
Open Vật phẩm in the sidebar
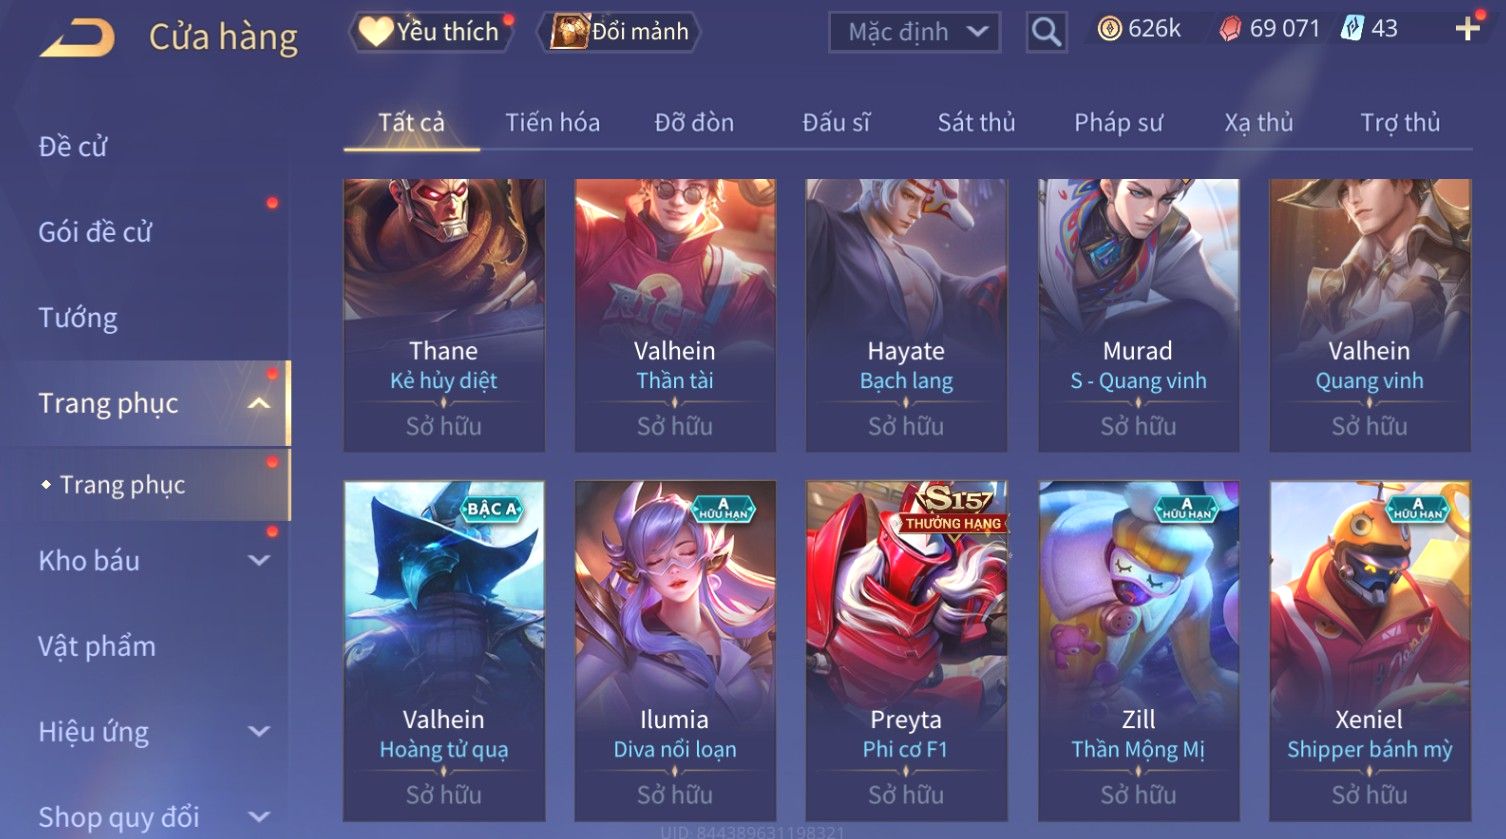(x=97, y=646)
